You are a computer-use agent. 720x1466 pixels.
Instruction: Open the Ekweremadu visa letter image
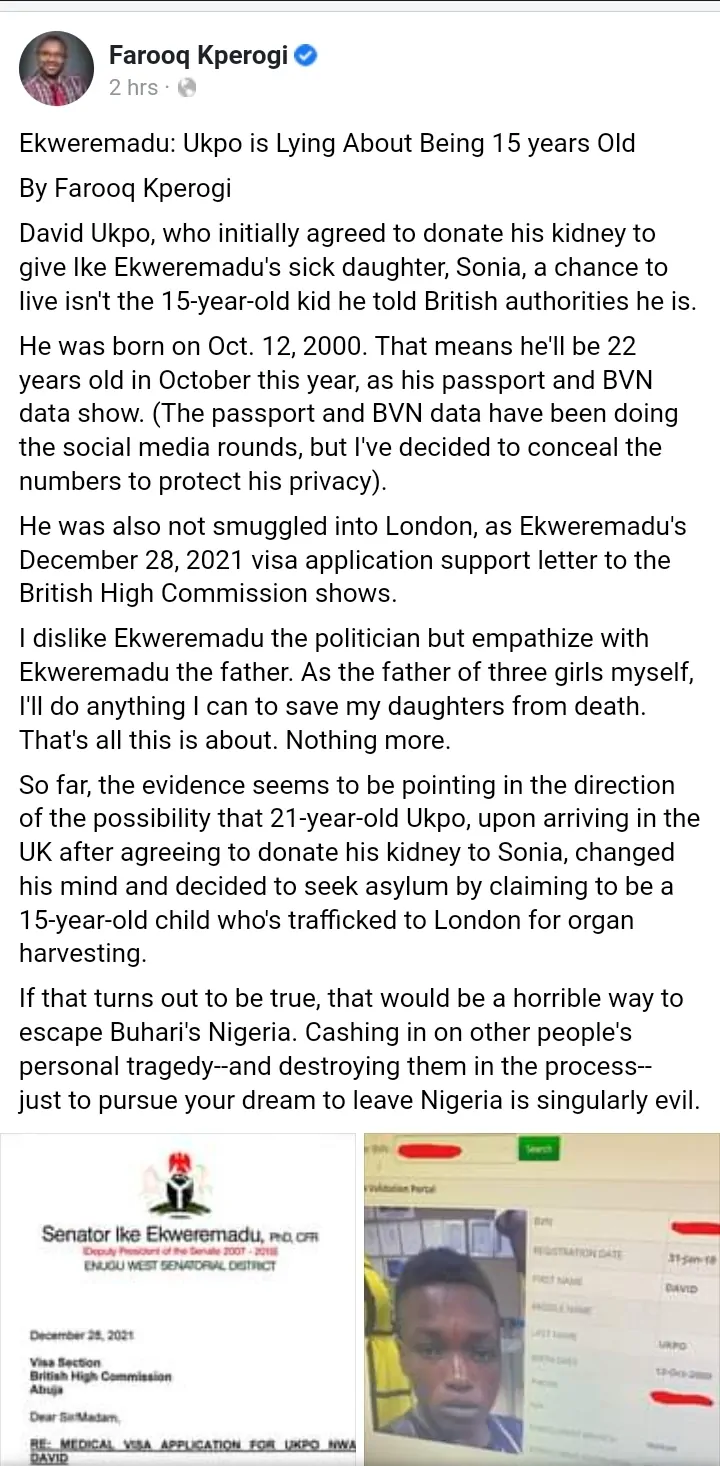178,1298
